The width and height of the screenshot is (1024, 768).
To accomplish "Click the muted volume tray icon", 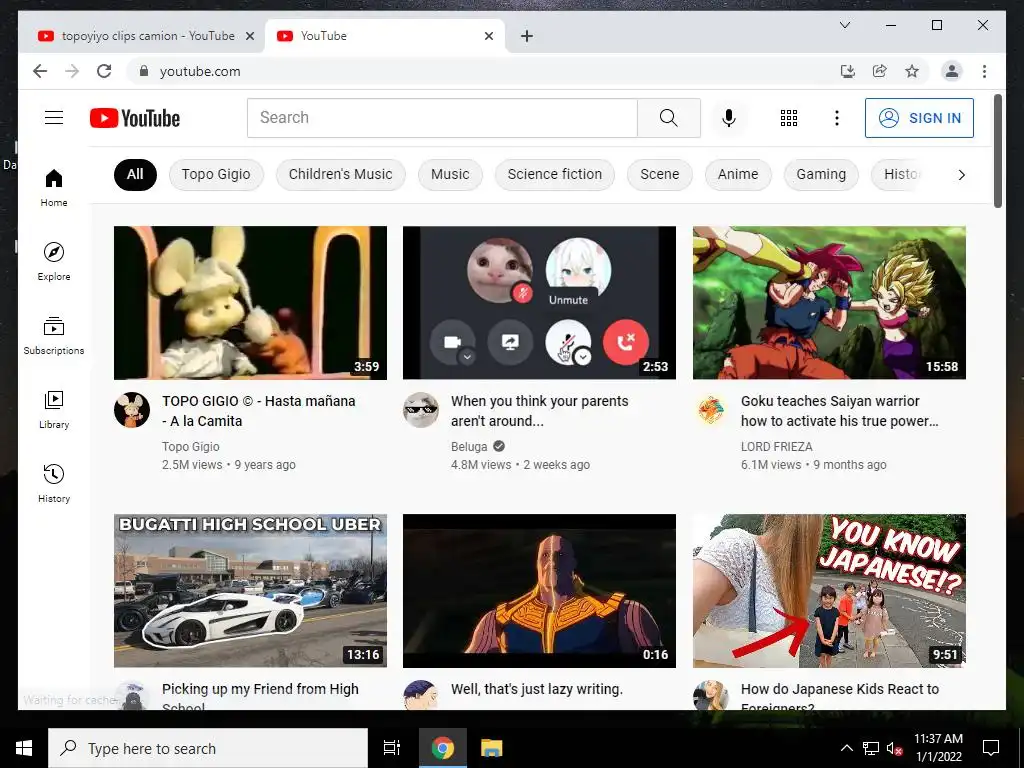I will (x=894, y=748).
